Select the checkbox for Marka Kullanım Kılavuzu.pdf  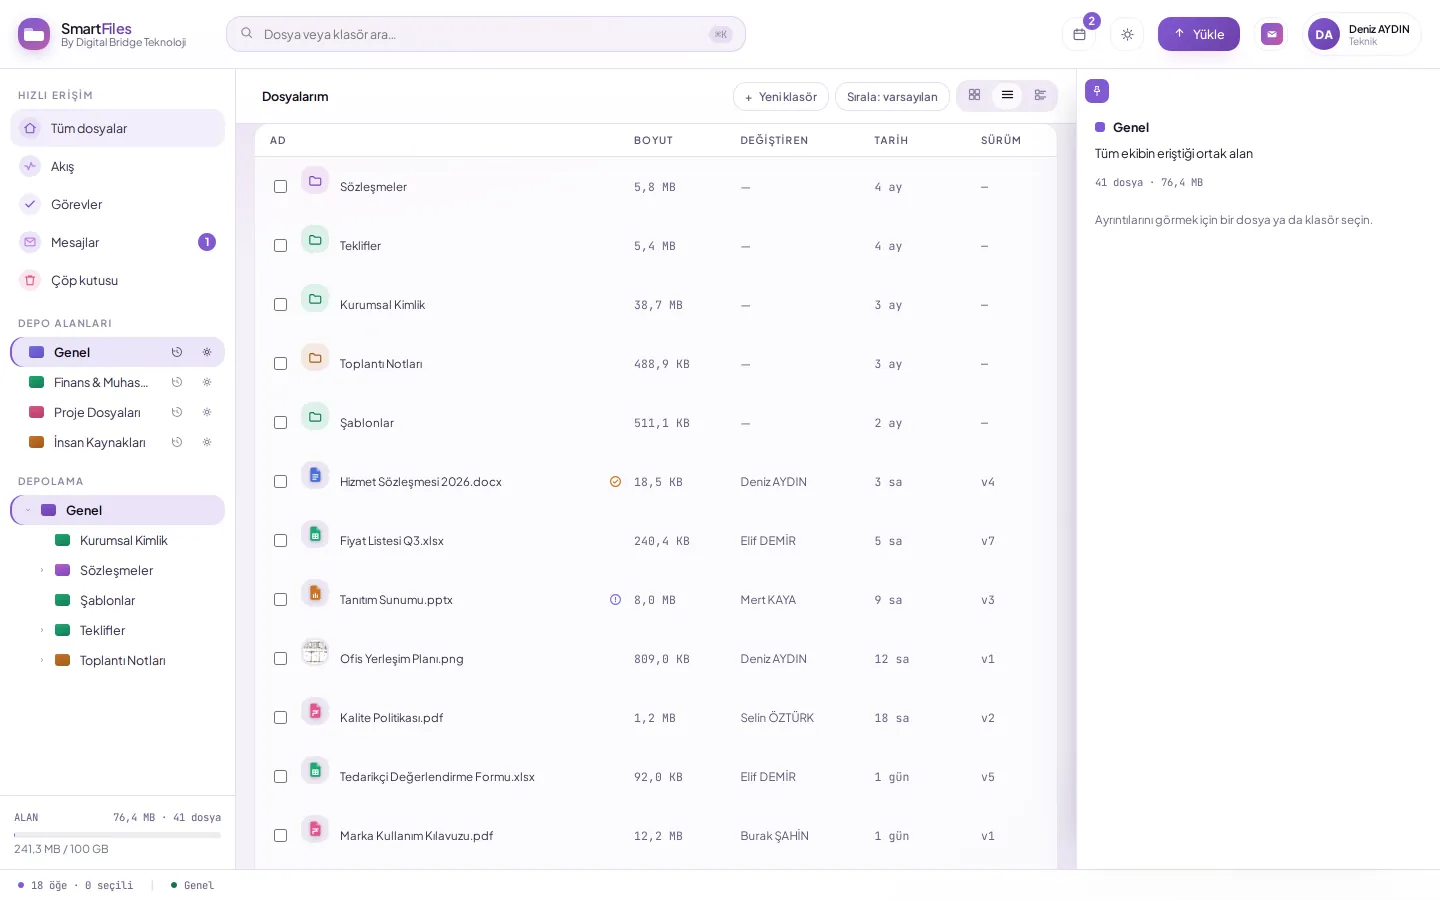tap(280, 836)
